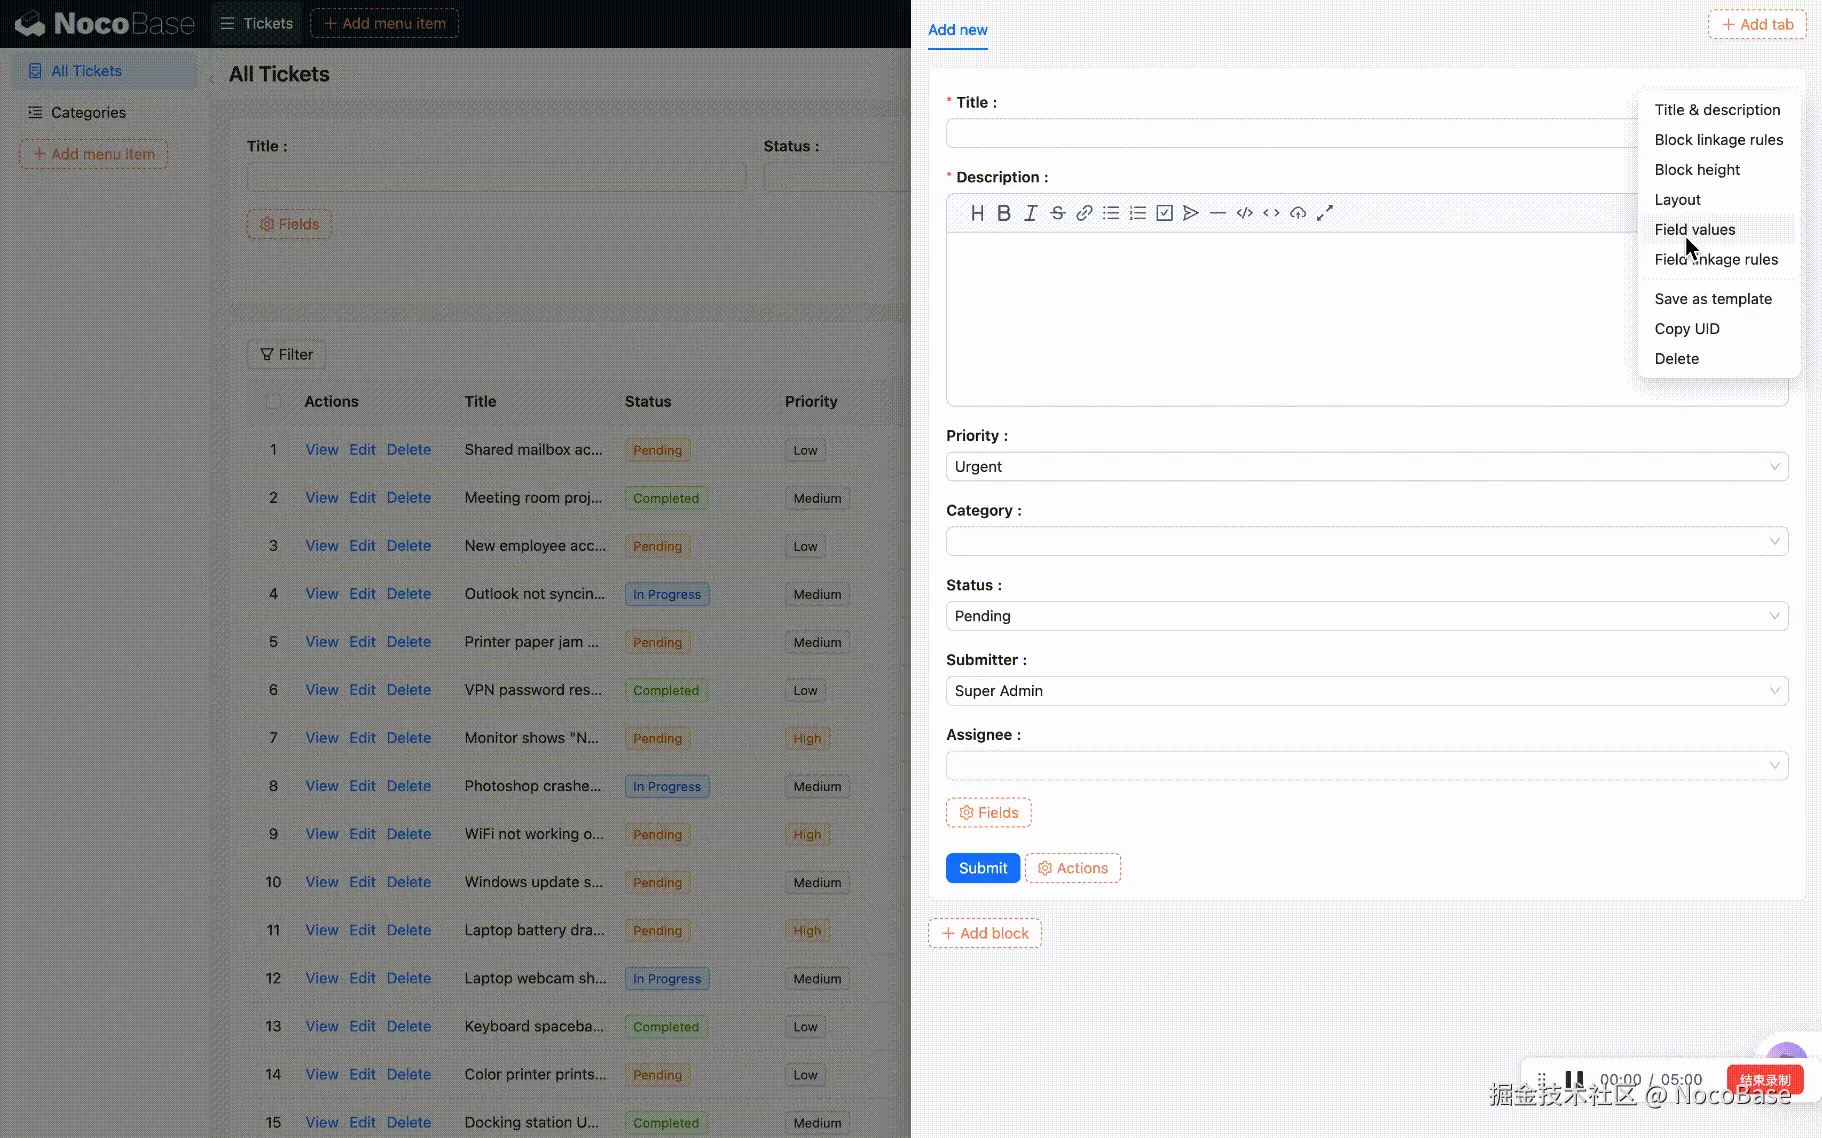The image size is (1822, 1138).
Task: Click the cloud upload icon in editor
Action: pyautogui.click(x=1298, y=213)
